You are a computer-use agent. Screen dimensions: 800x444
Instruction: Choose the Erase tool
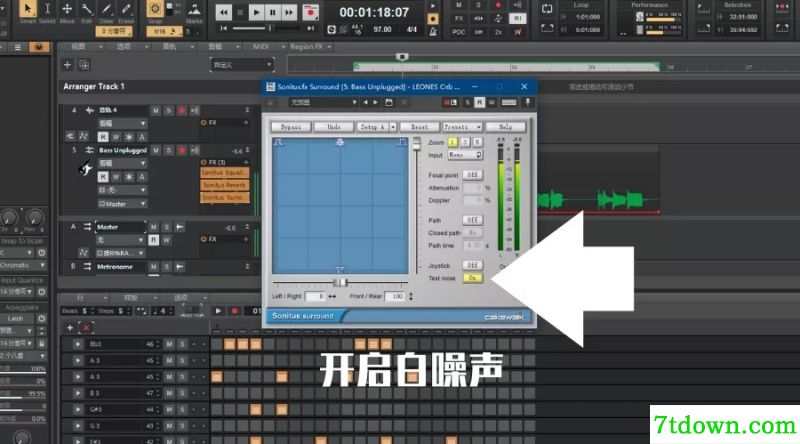coord(126,9)
